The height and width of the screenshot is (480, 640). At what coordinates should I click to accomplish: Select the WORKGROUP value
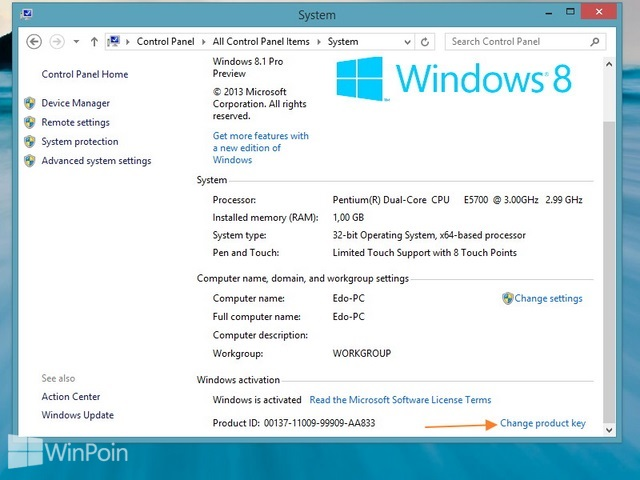tap(362, 353)
